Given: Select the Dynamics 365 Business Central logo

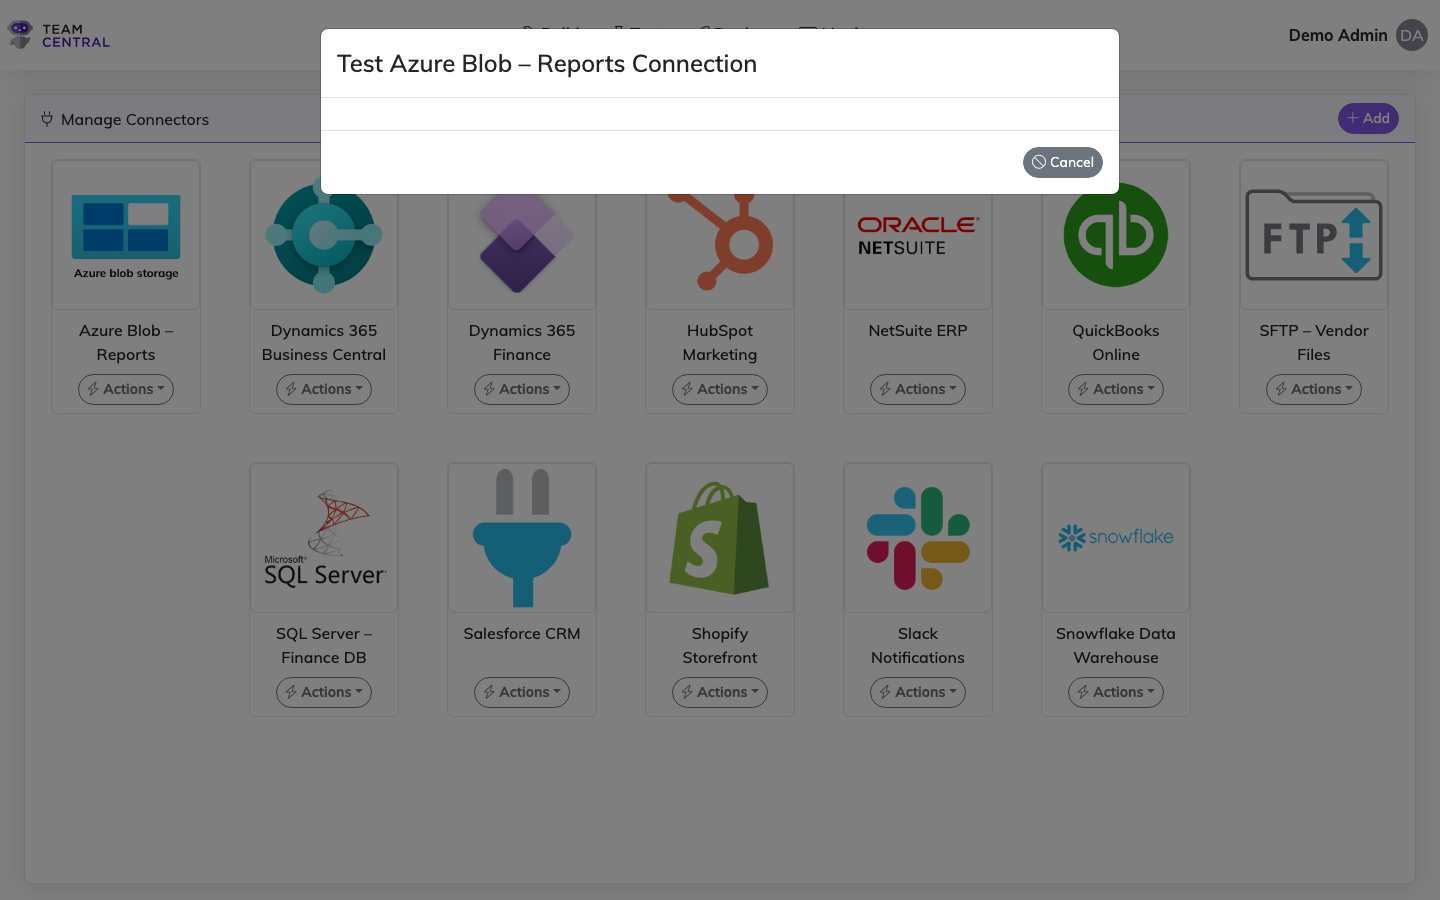Looking at the screenshot, I should 323,235.
